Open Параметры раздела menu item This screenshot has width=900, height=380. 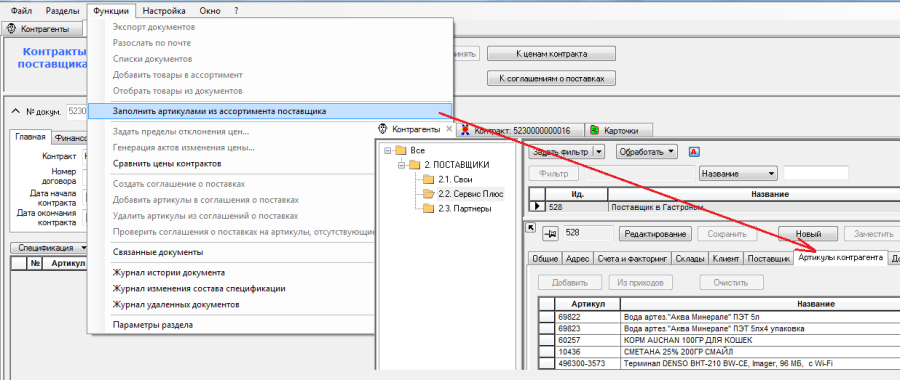click(153, 325)
